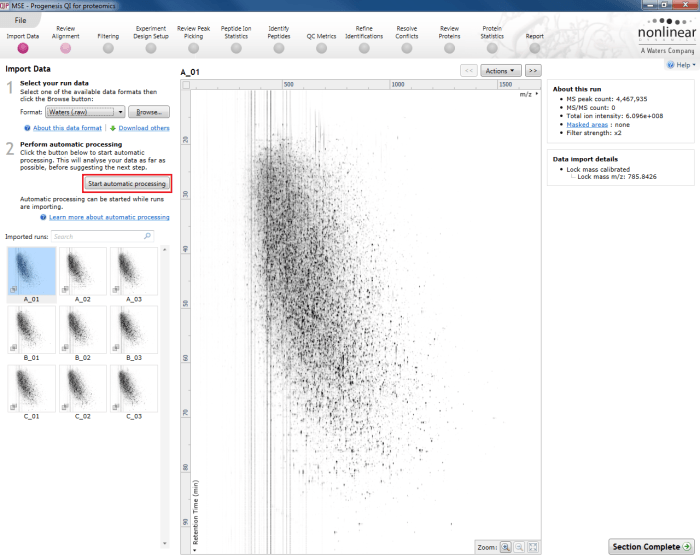Open the Help menu

coord(682,65)
